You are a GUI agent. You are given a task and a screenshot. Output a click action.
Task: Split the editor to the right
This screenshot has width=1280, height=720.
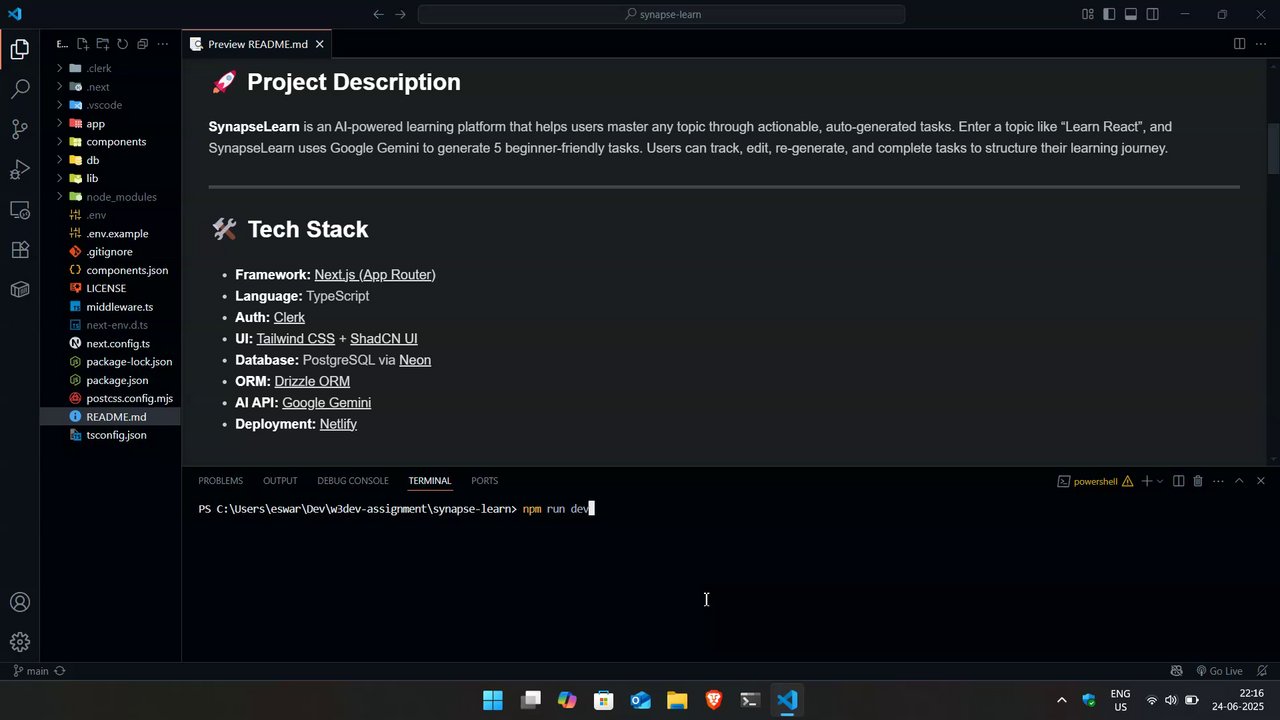[x=1239, y=44]
